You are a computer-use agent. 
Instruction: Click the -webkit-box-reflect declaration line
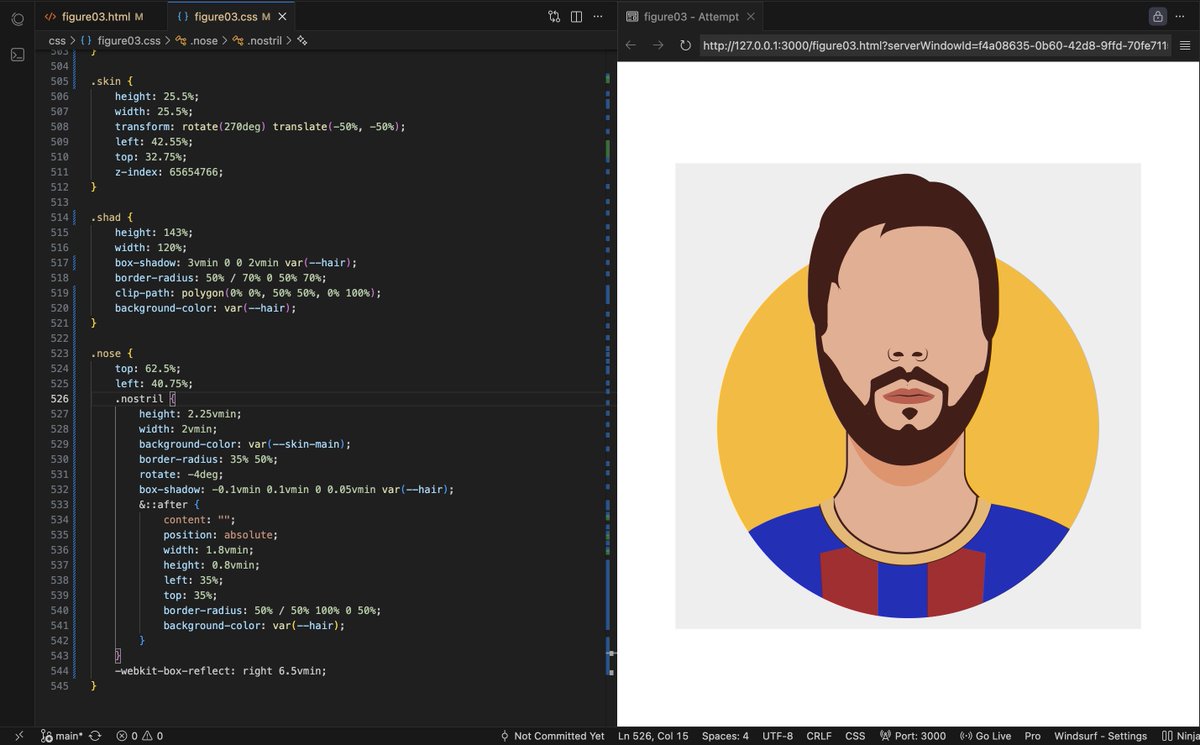coord(221,671)
